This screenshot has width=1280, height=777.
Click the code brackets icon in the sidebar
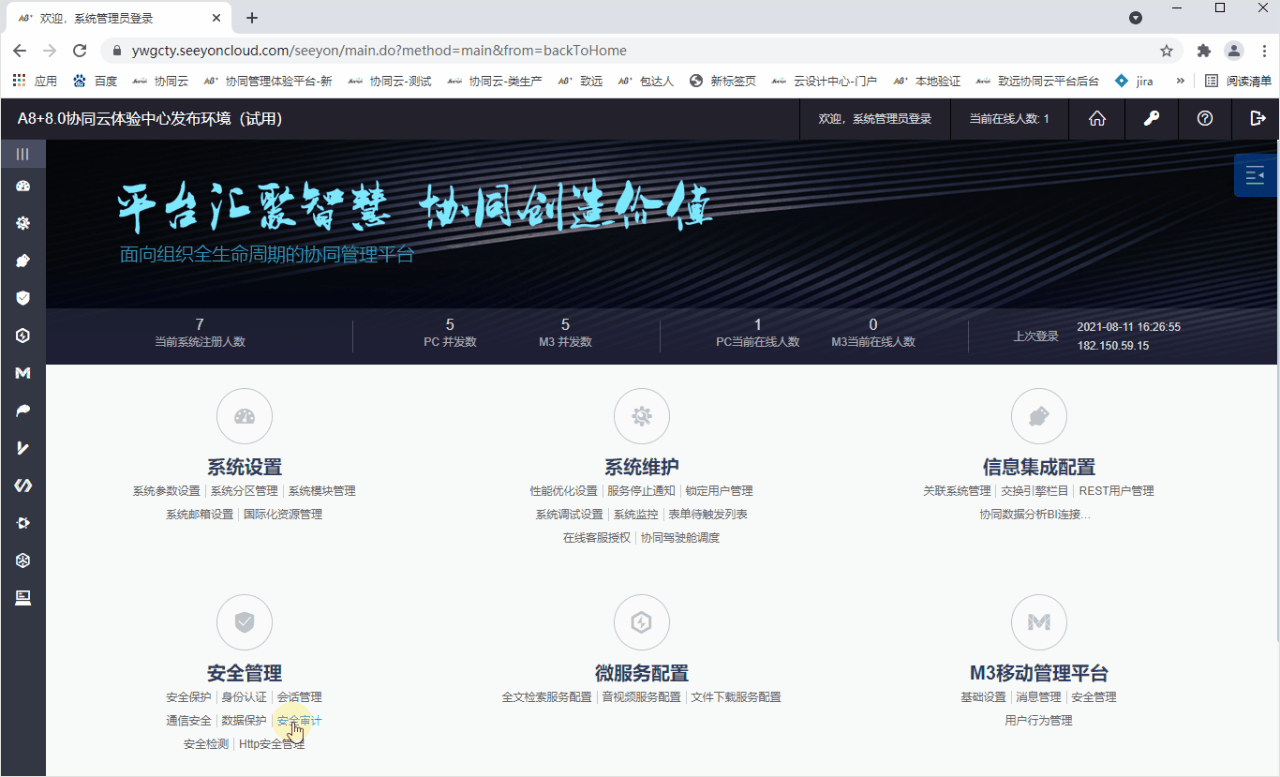pos(22,485)
